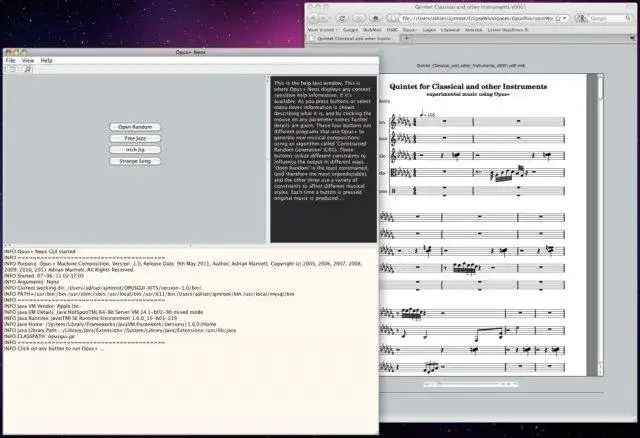Click the browser Back button
The height and width of the screenshot is (438, 640).
coord(313,18)
